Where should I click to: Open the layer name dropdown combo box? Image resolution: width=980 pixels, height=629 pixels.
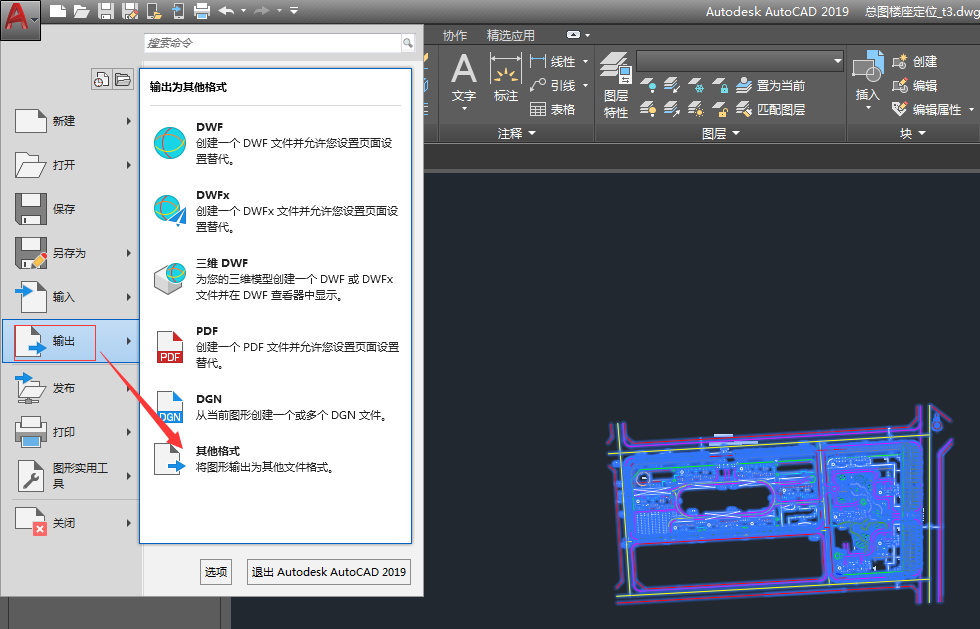point(740,61)
